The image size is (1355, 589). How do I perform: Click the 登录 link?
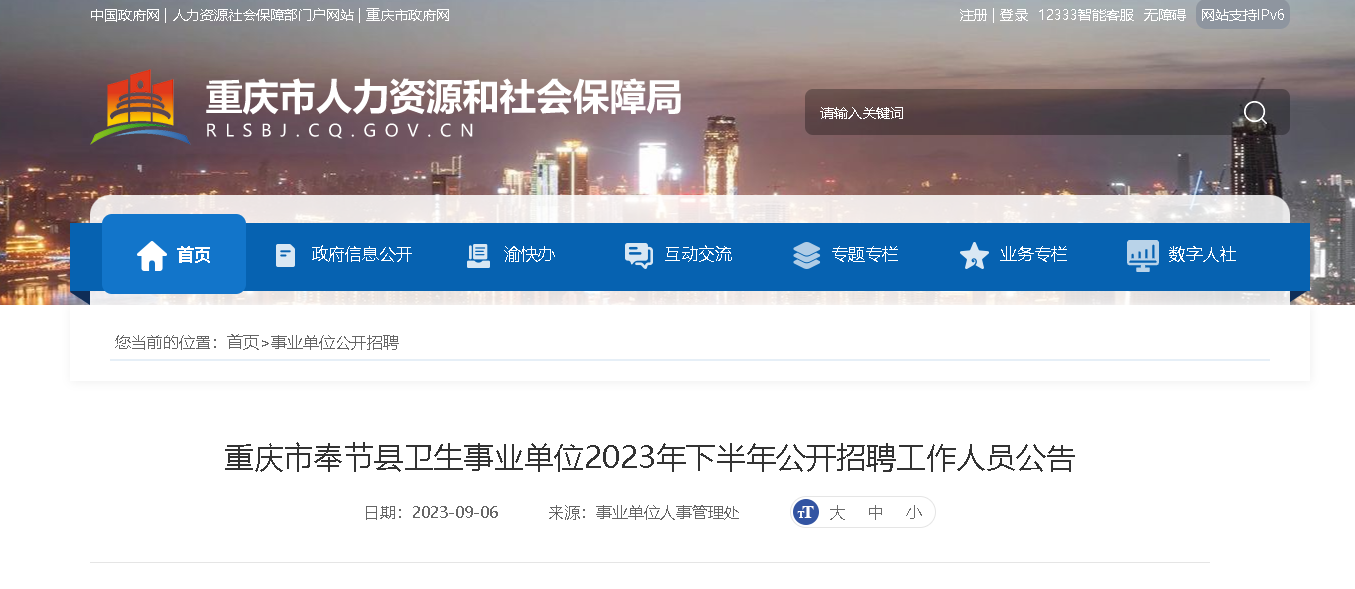pos(1014,15)
